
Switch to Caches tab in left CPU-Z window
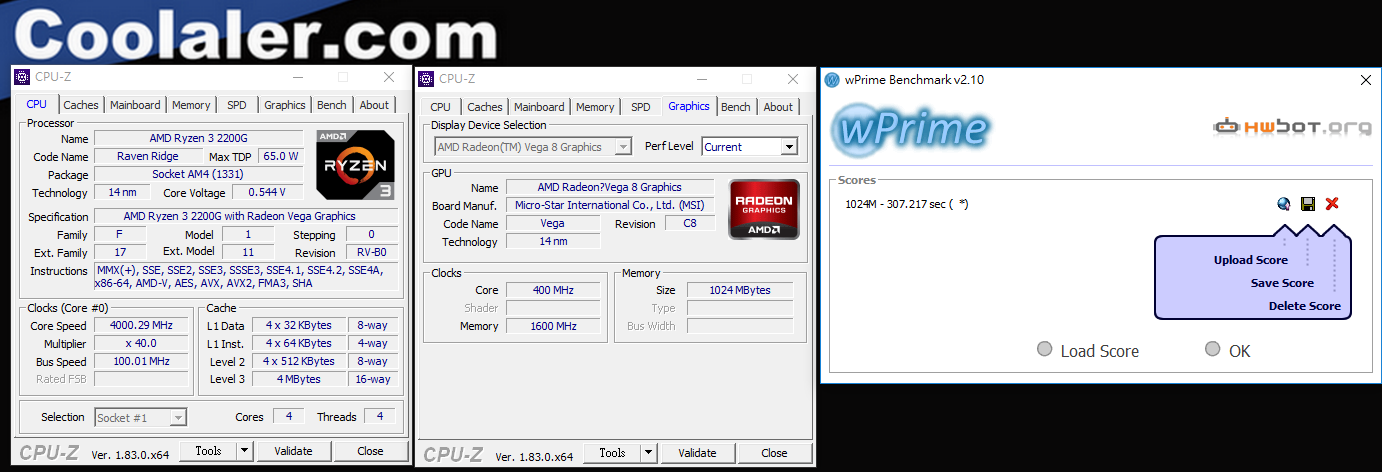coord(81,105)
